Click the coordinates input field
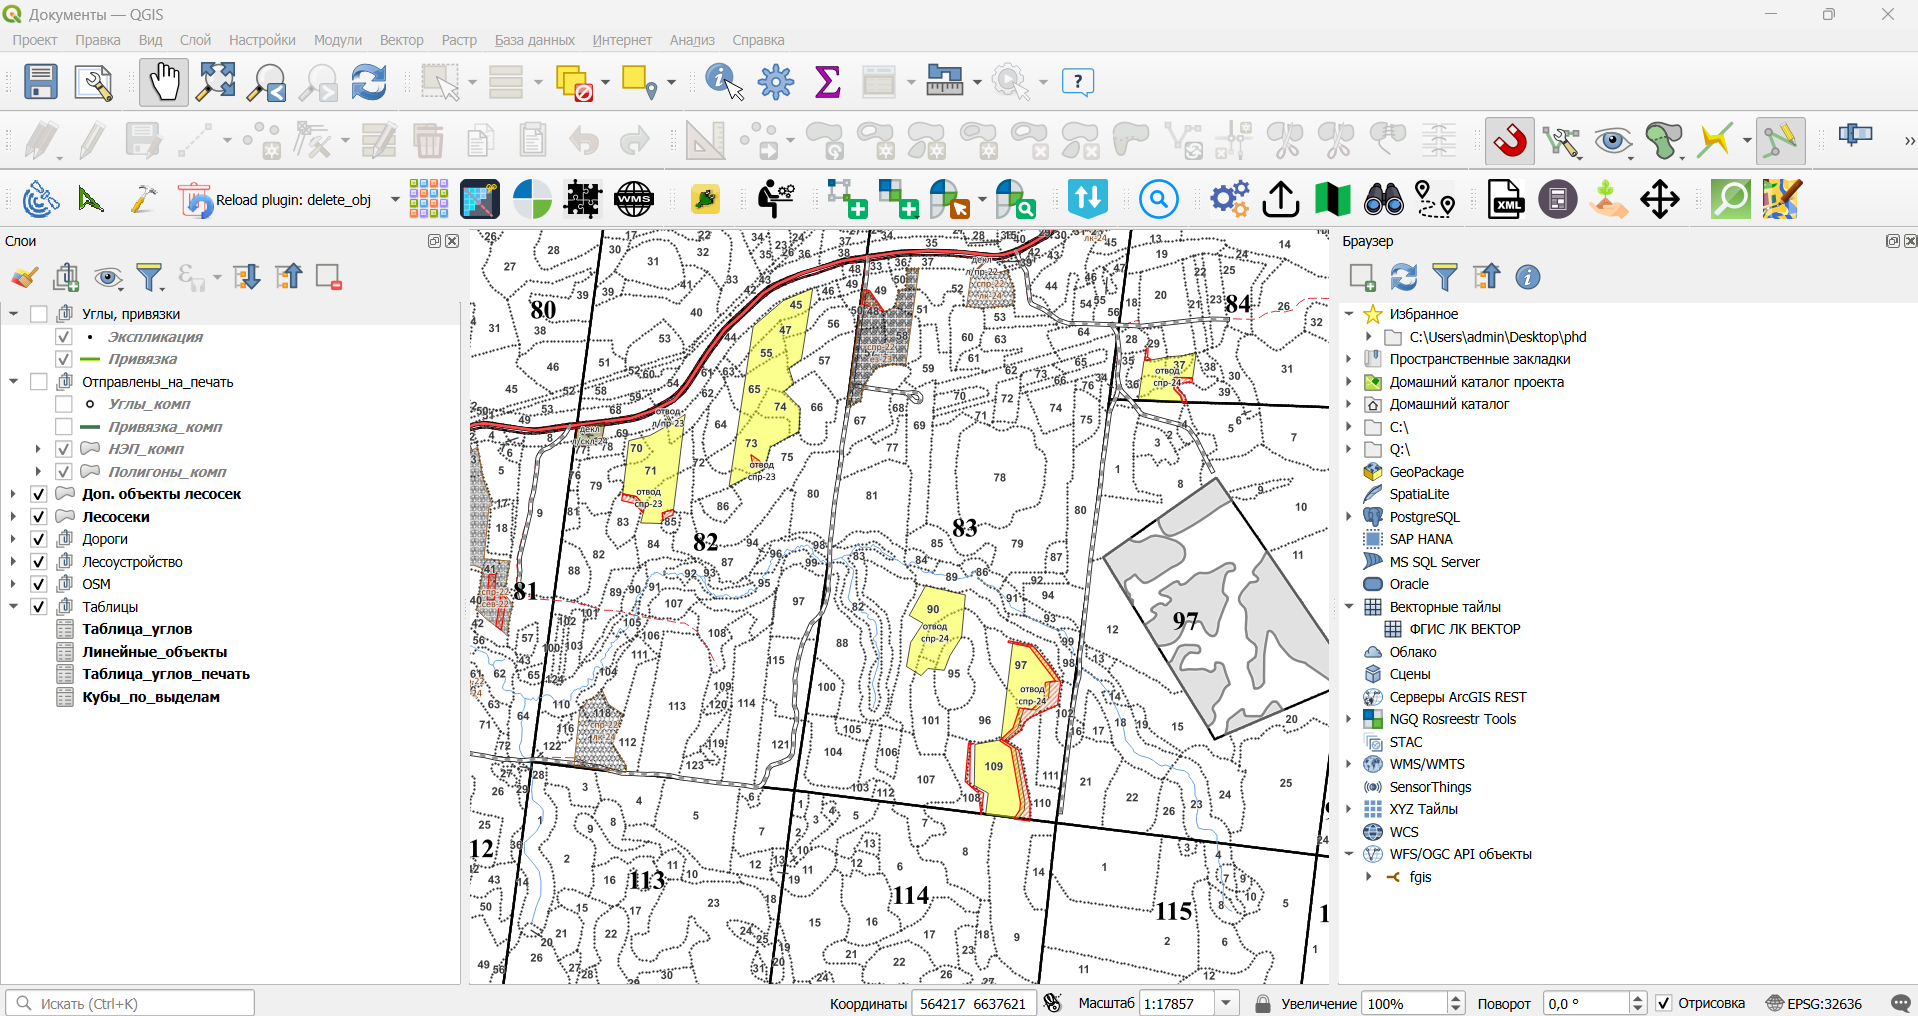This screenshot has width=1918, height=1016. pyautogui.click(x=973, y=1003)
